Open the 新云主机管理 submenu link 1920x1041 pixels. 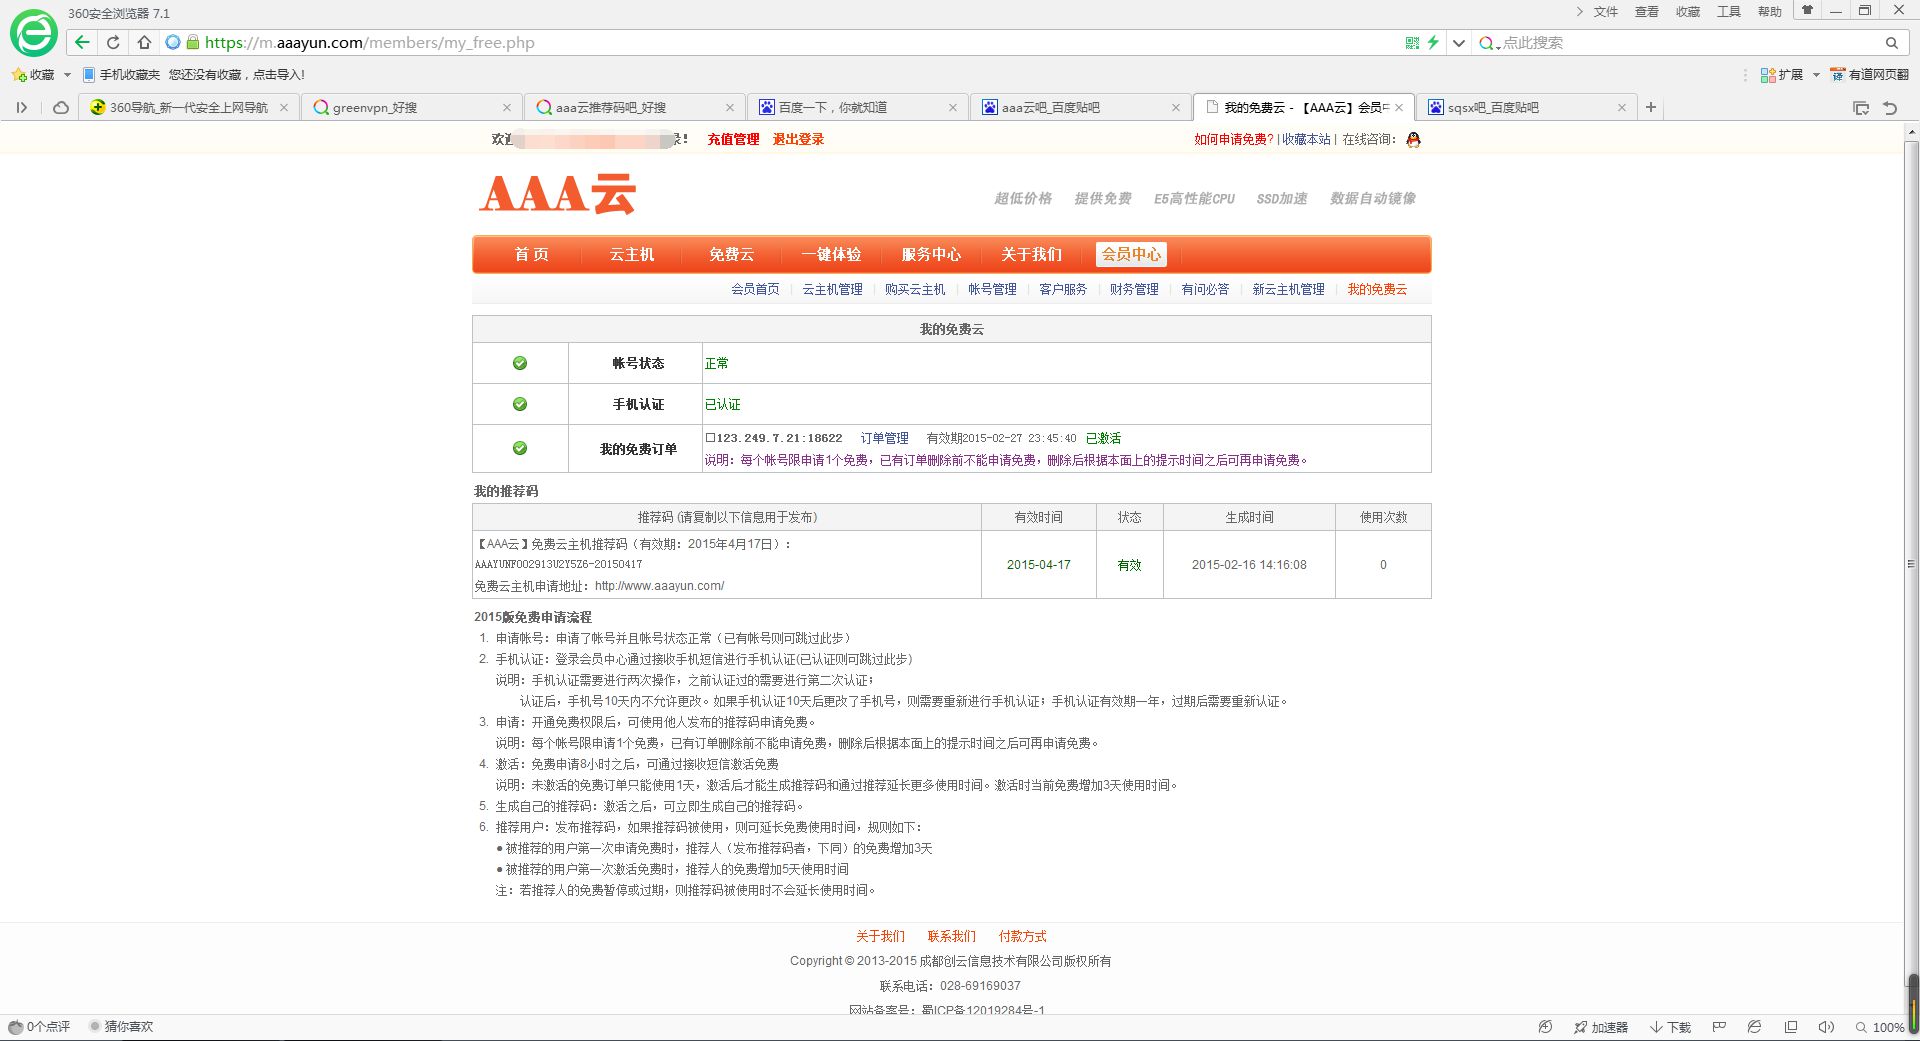[x=1288, y=289]
